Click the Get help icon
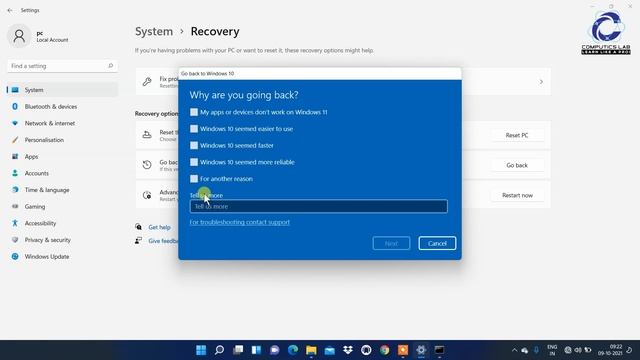 tap(139, 227)
